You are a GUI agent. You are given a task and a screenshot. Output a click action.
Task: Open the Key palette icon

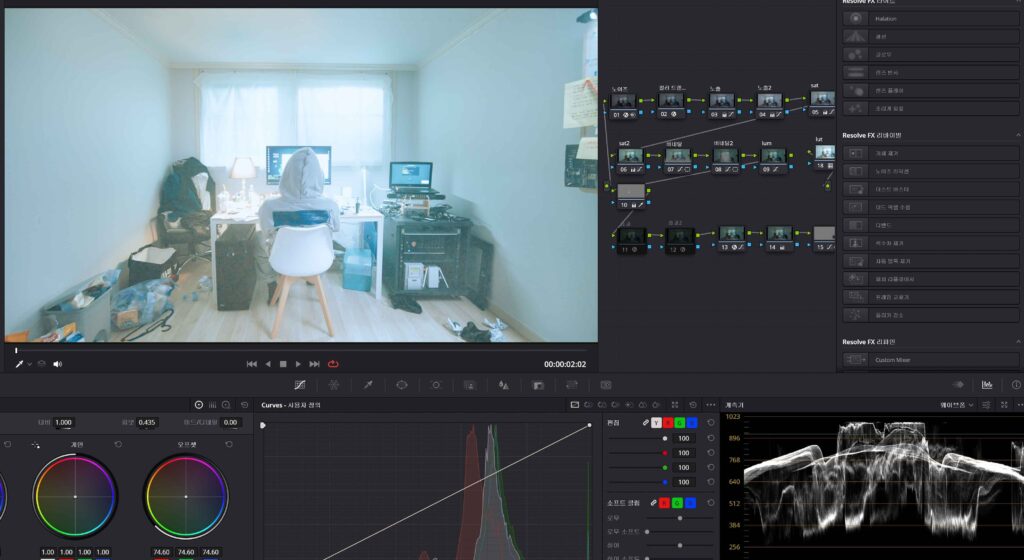(x=538, y=385)
